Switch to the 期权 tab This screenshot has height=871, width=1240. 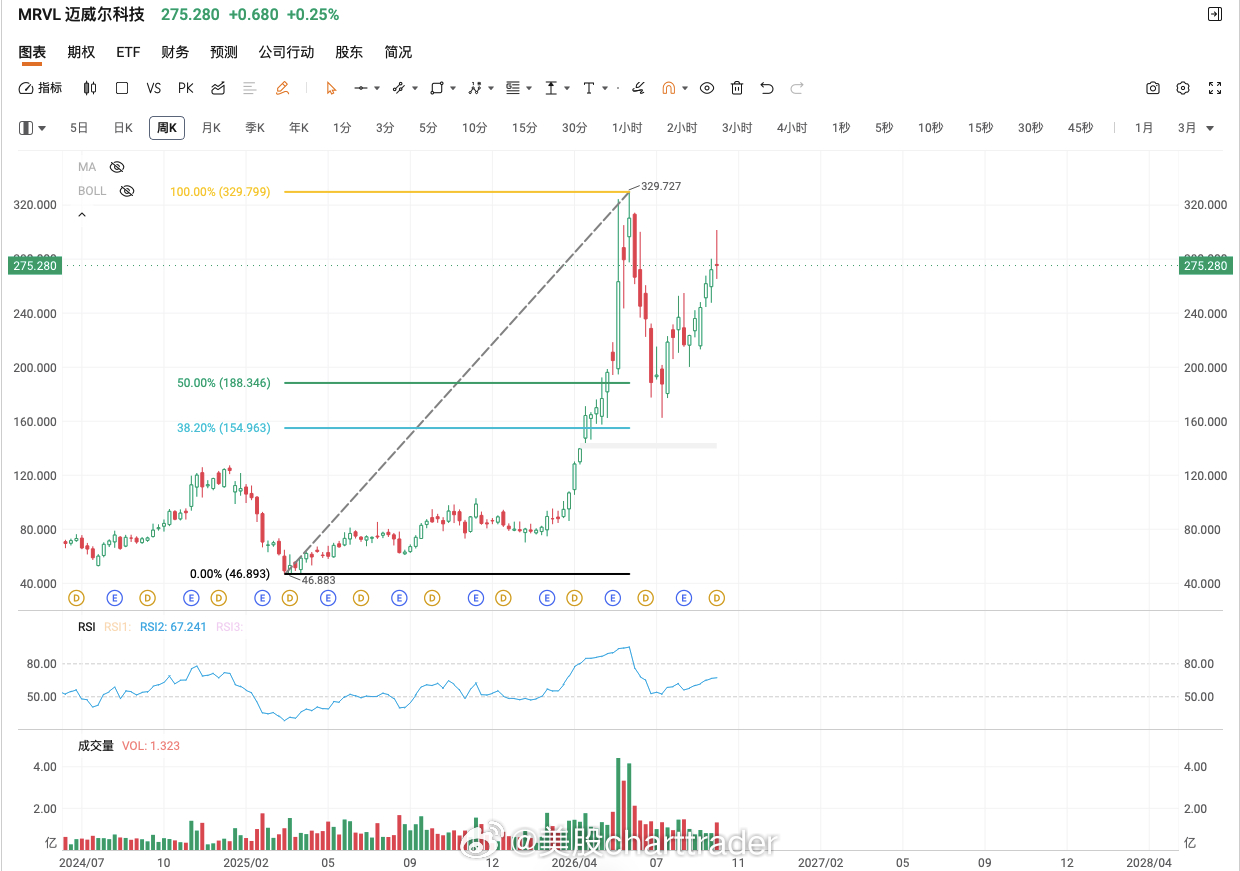pos(81,52)
